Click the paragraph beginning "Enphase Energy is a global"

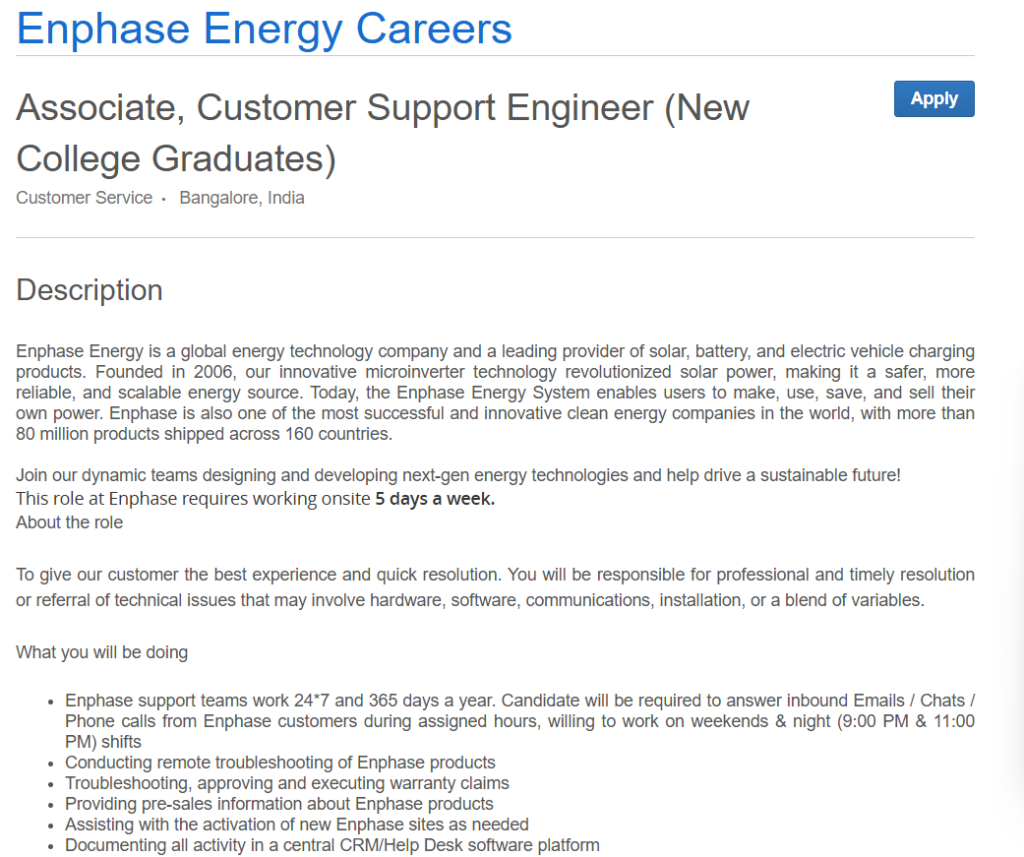pyautogui.click(x=495, y=392)
